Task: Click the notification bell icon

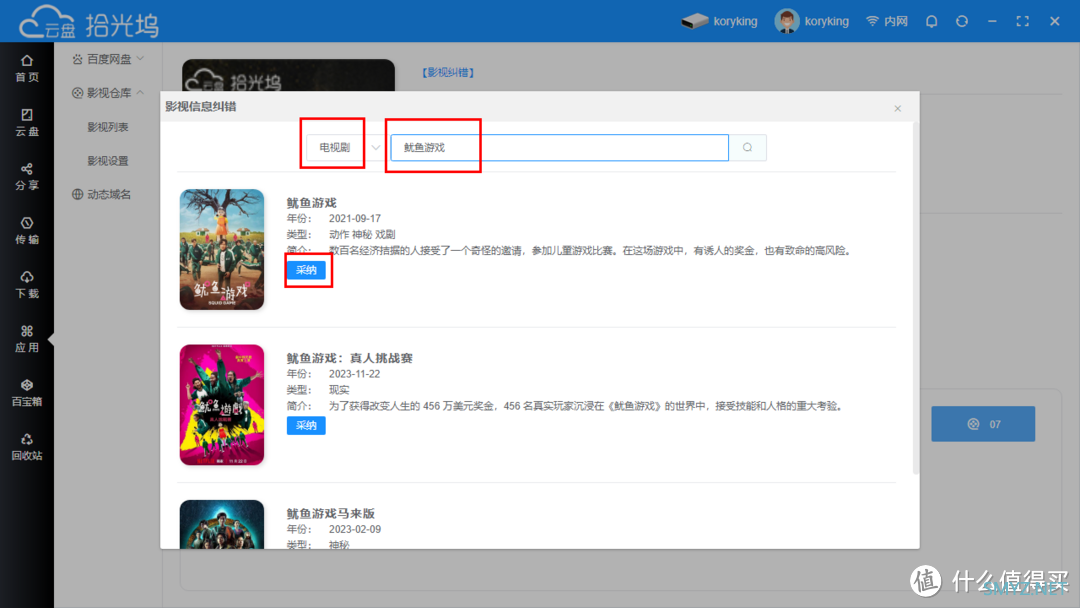Action: (931, 21)
